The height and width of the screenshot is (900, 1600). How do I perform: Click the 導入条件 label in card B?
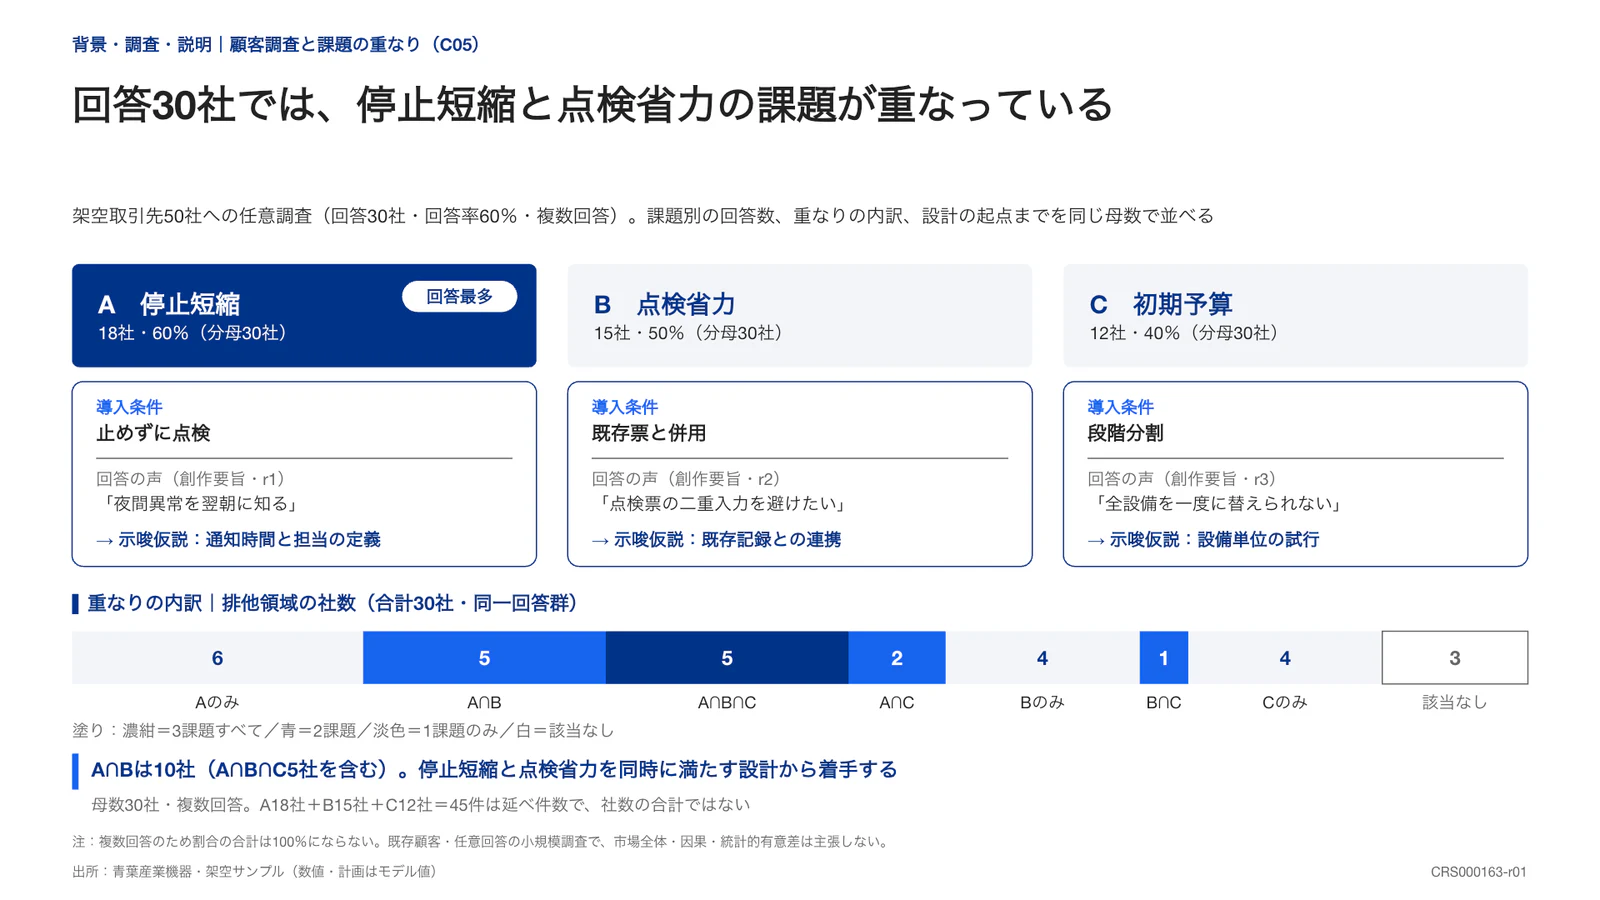pos(625,407)
